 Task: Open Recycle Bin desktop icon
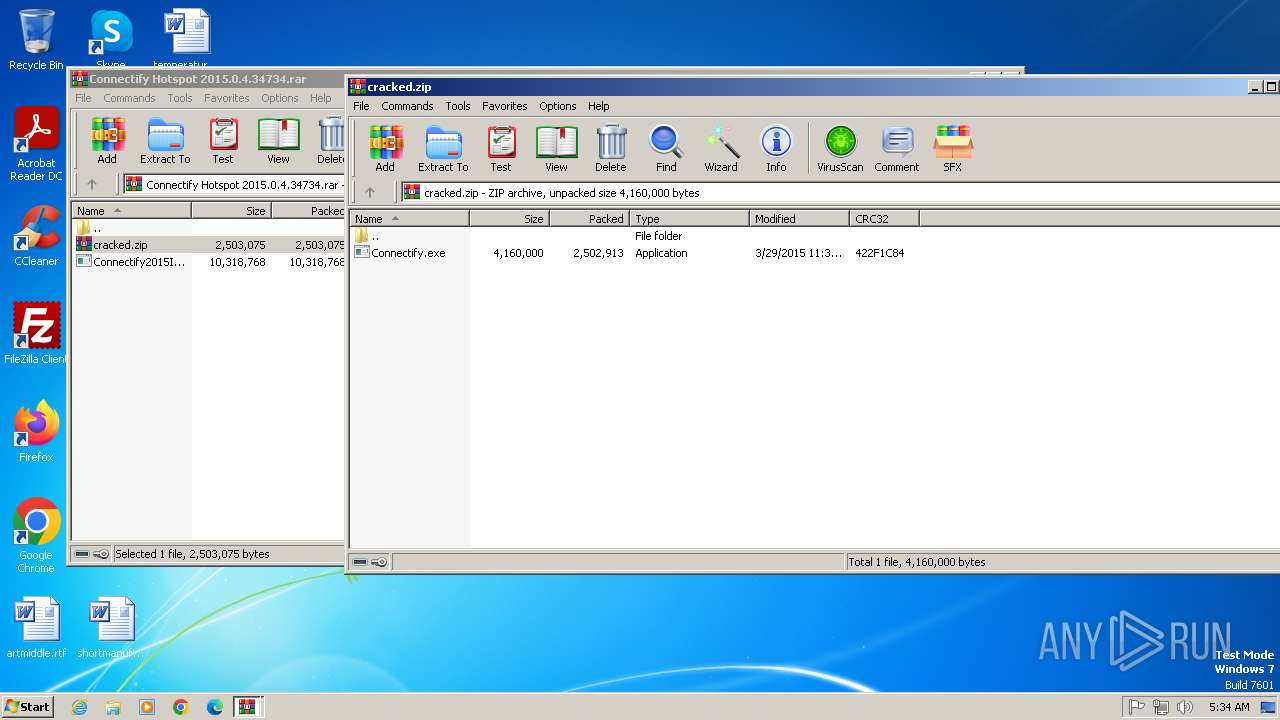36,39
